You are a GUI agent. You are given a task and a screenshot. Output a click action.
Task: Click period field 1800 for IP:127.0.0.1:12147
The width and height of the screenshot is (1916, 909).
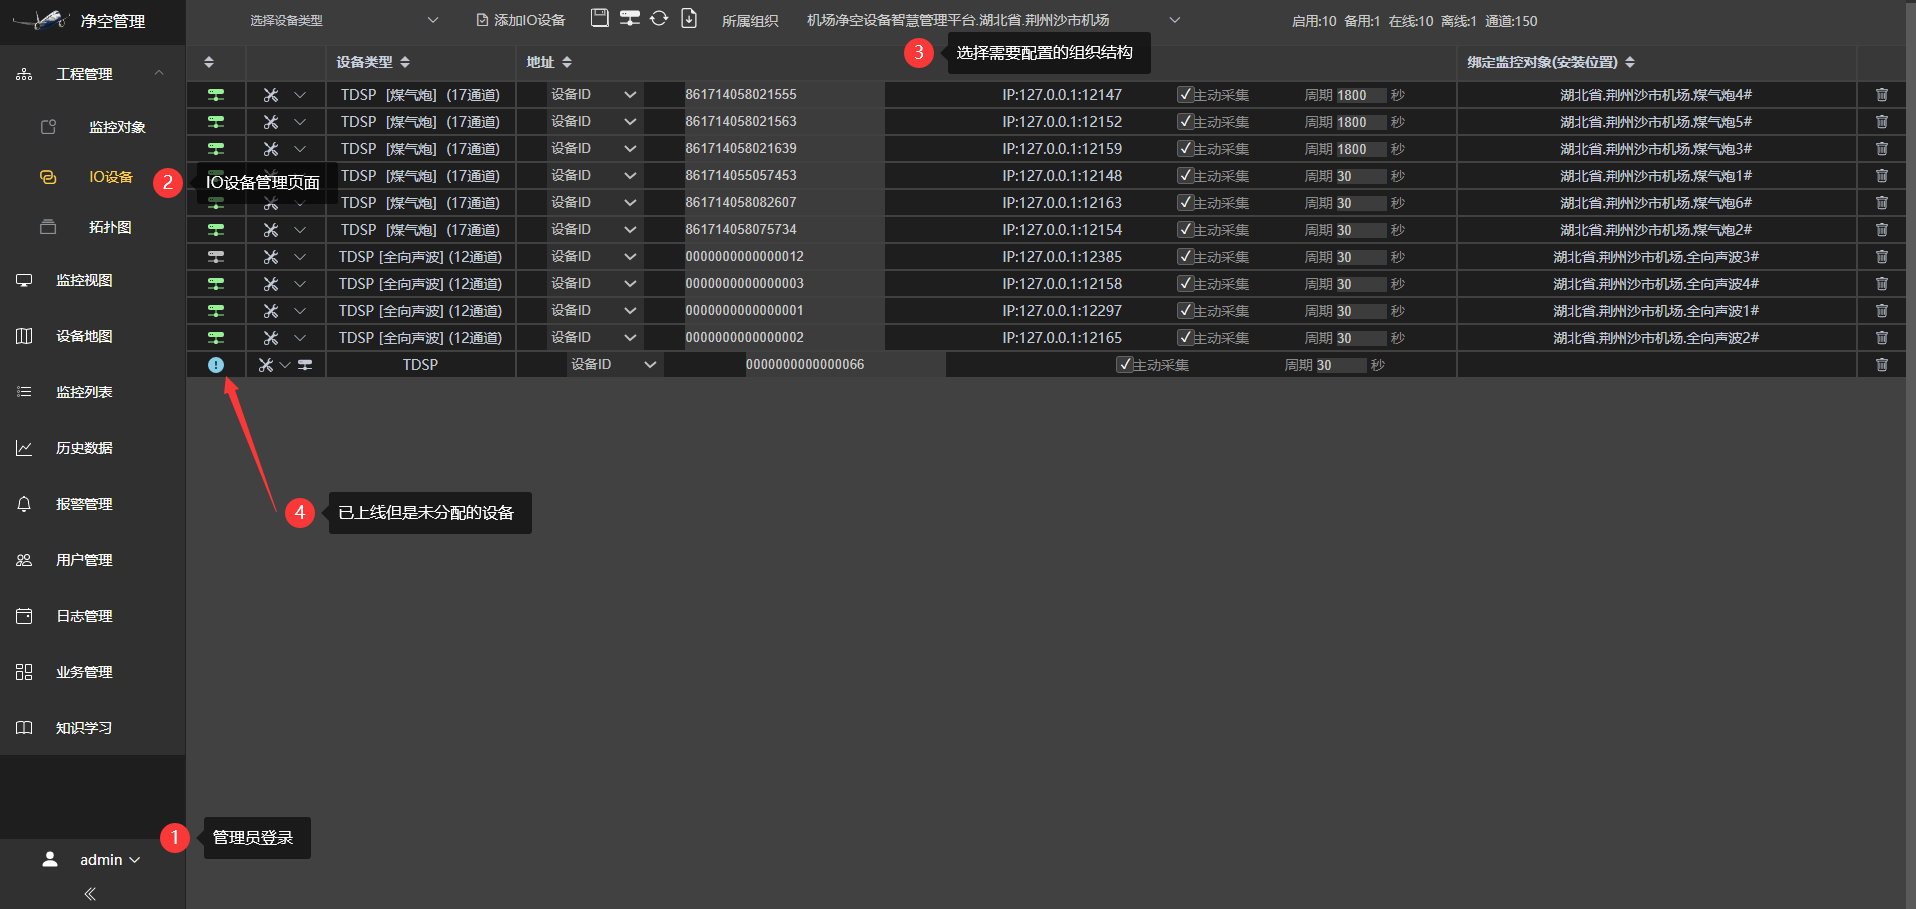[1360, 95]
